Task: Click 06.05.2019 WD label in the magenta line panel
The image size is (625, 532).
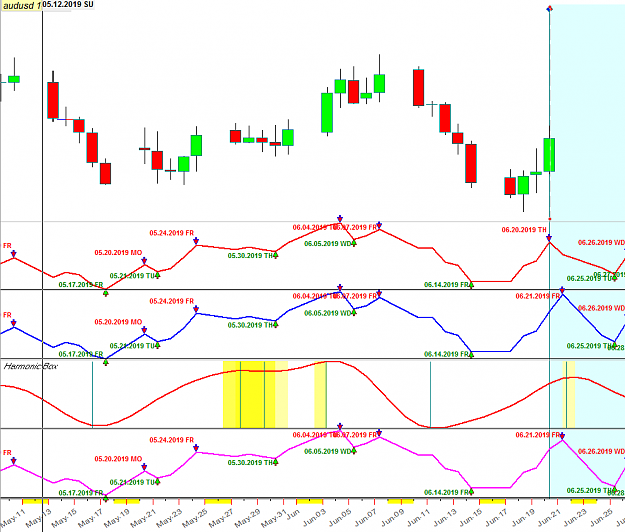Action: [x=328, y=452]
